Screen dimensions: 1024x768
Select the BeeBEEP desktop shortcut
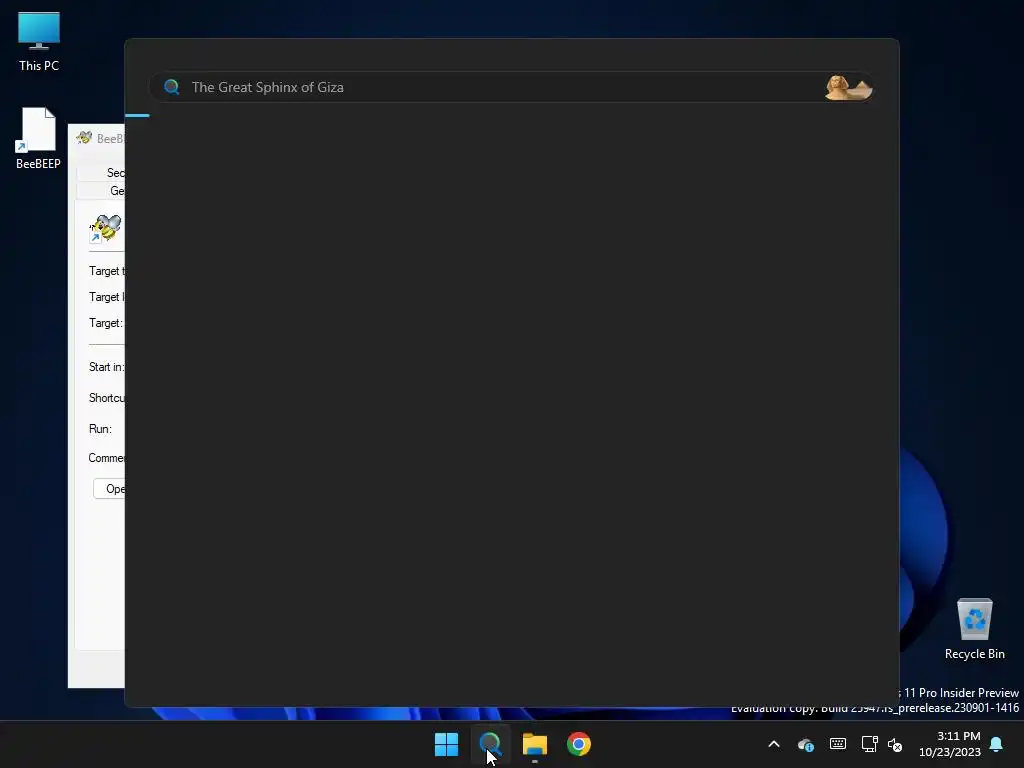pyautogui.click(x=38, y=138)
